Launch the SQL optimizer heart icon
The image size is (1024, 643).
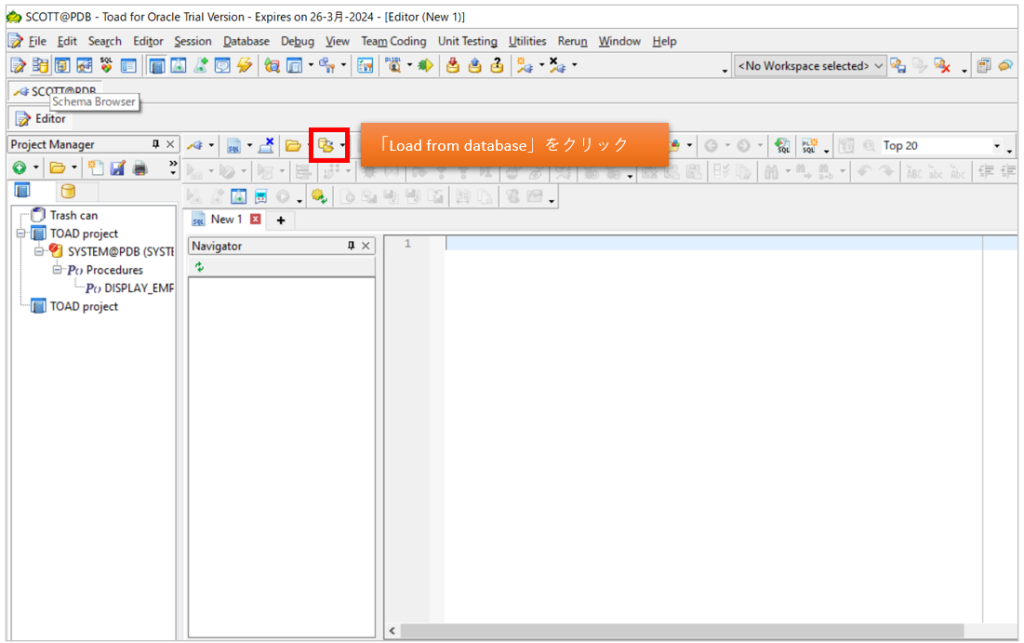point(106,65)
